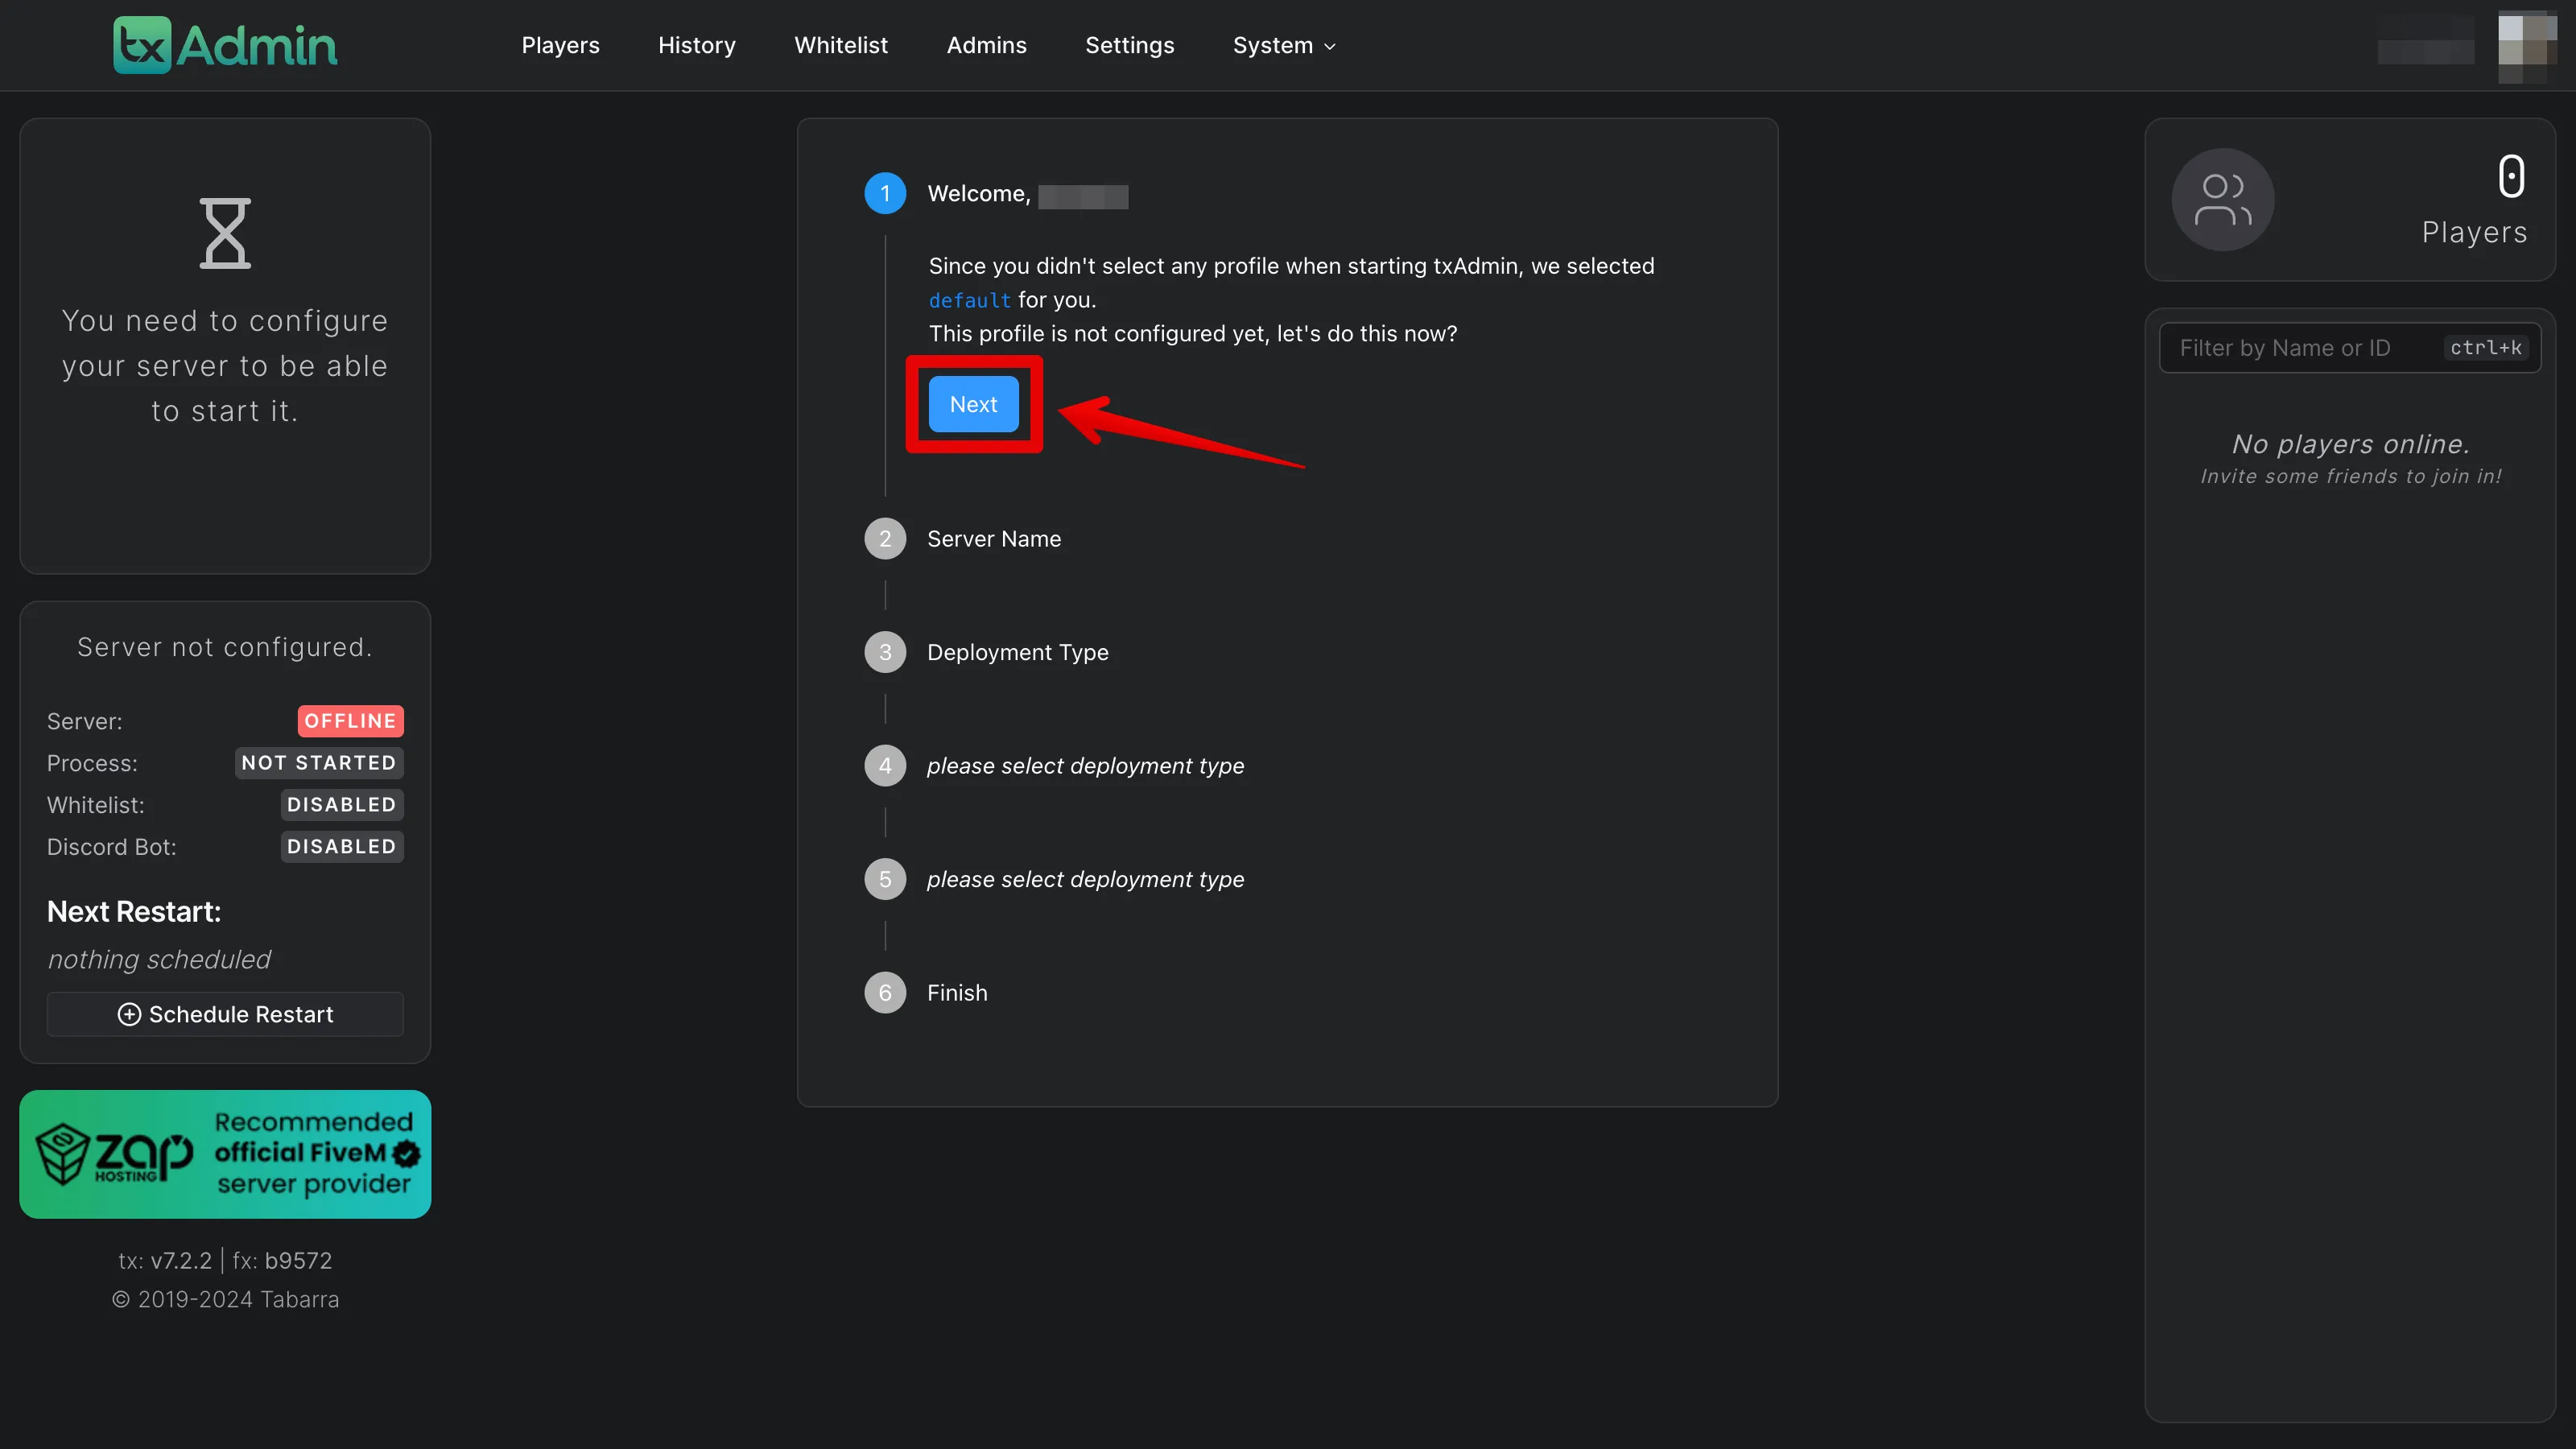Open the History menu item
Screen dimensions: 2576x1449
pyautogui.click(x=696, y=44)
